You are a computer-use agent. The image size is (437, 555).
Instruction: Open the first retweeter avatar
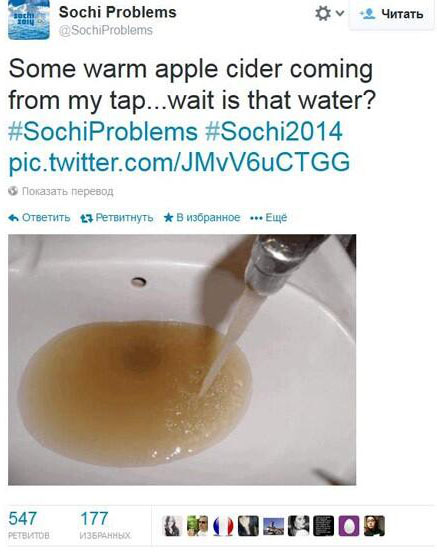click(x=173, y=526)
